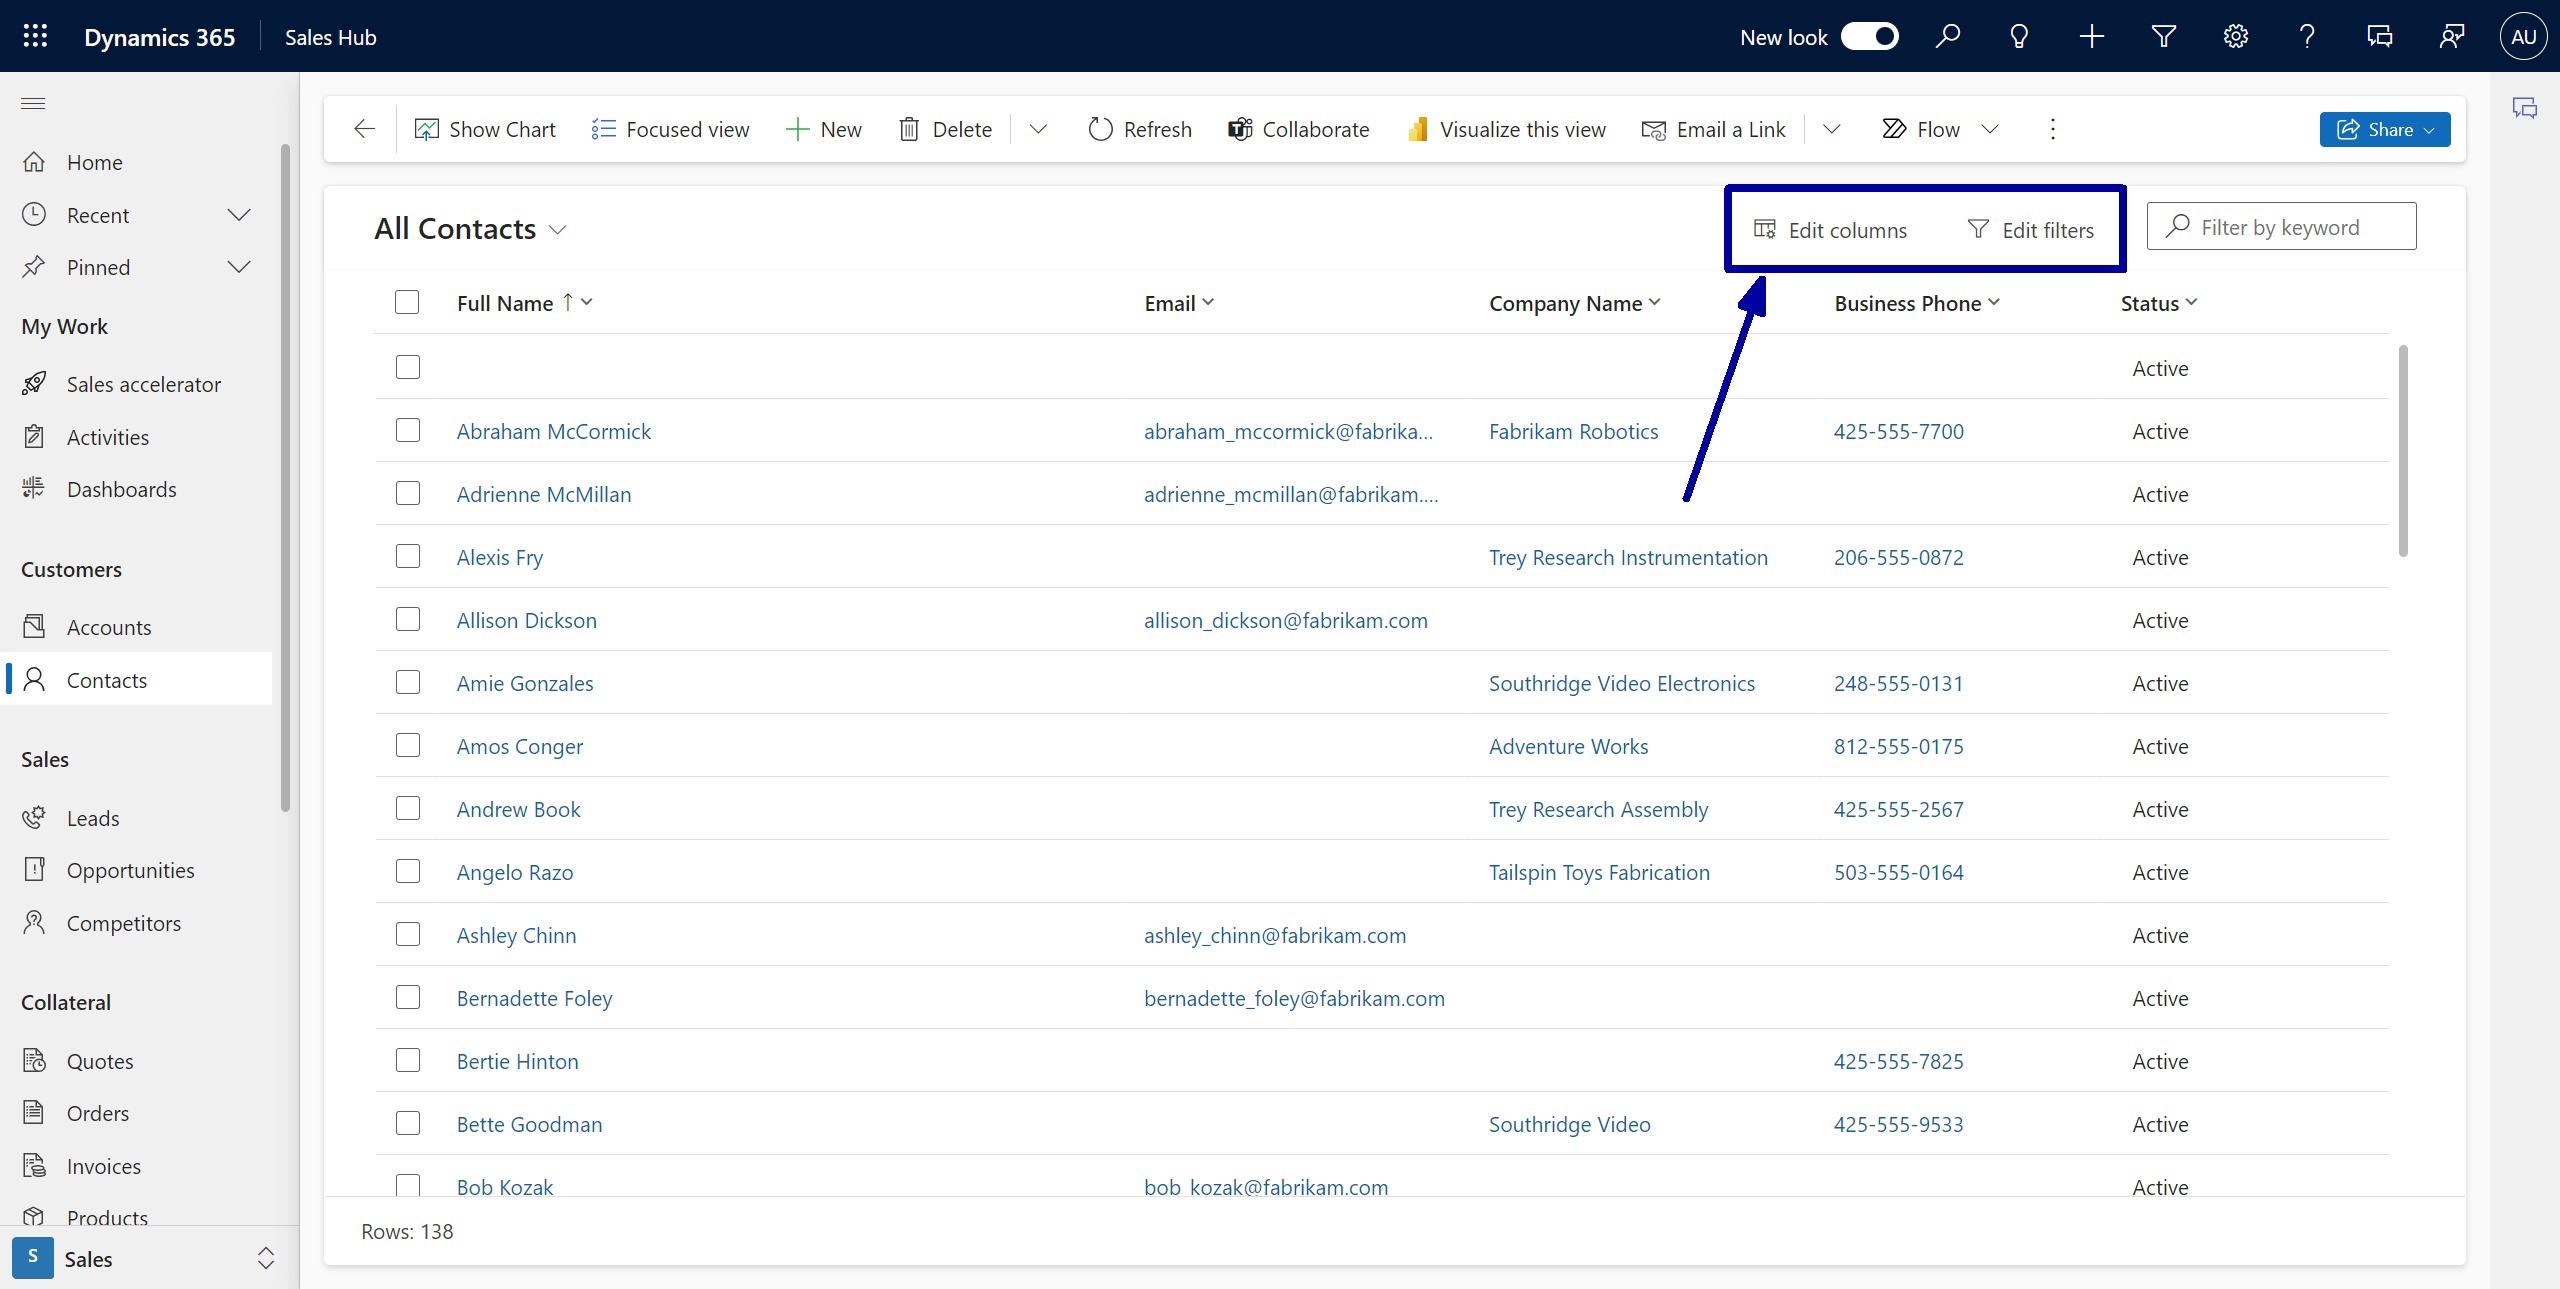
Task: Click Email a Link command
Action: tap(1713, 129)
